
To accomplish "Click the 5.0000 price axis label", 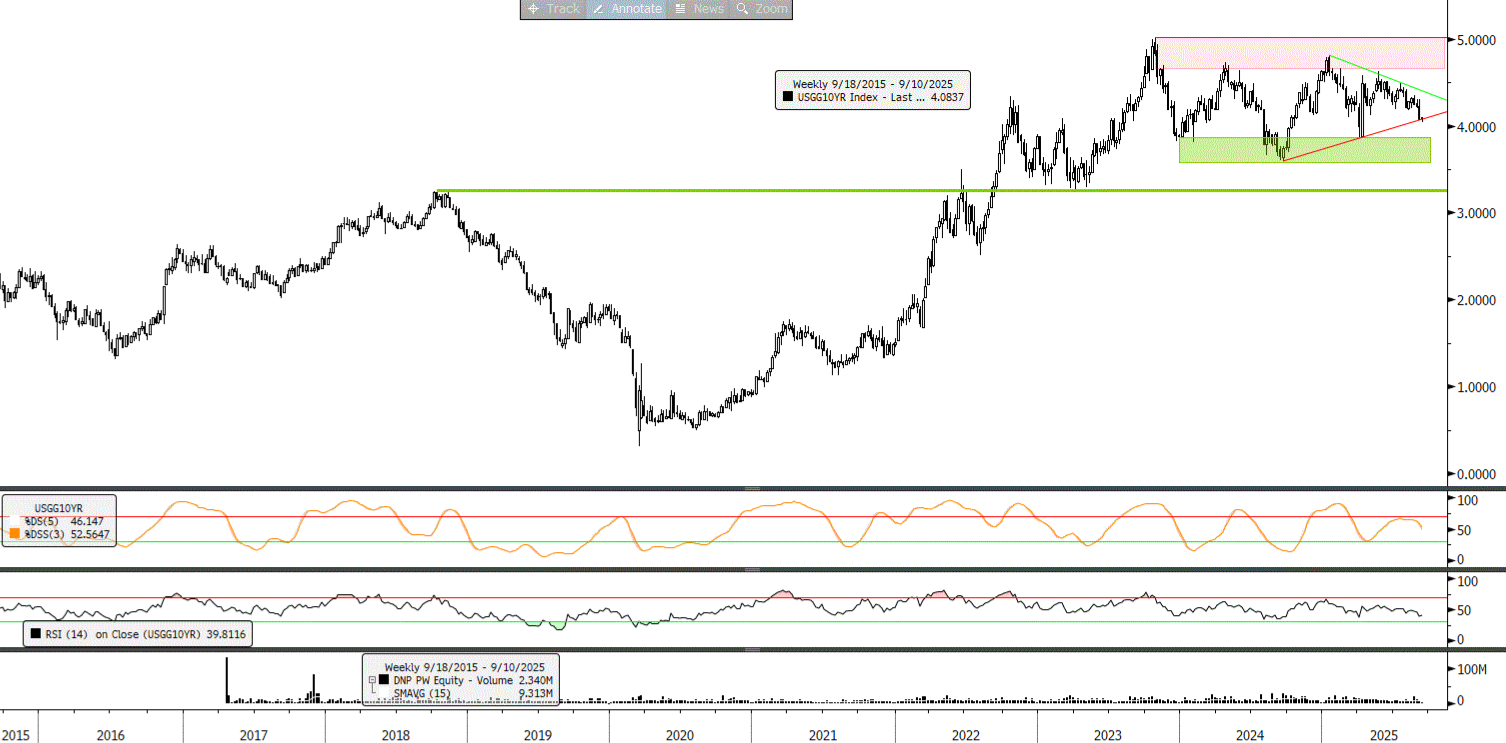I will [1475, 41].
